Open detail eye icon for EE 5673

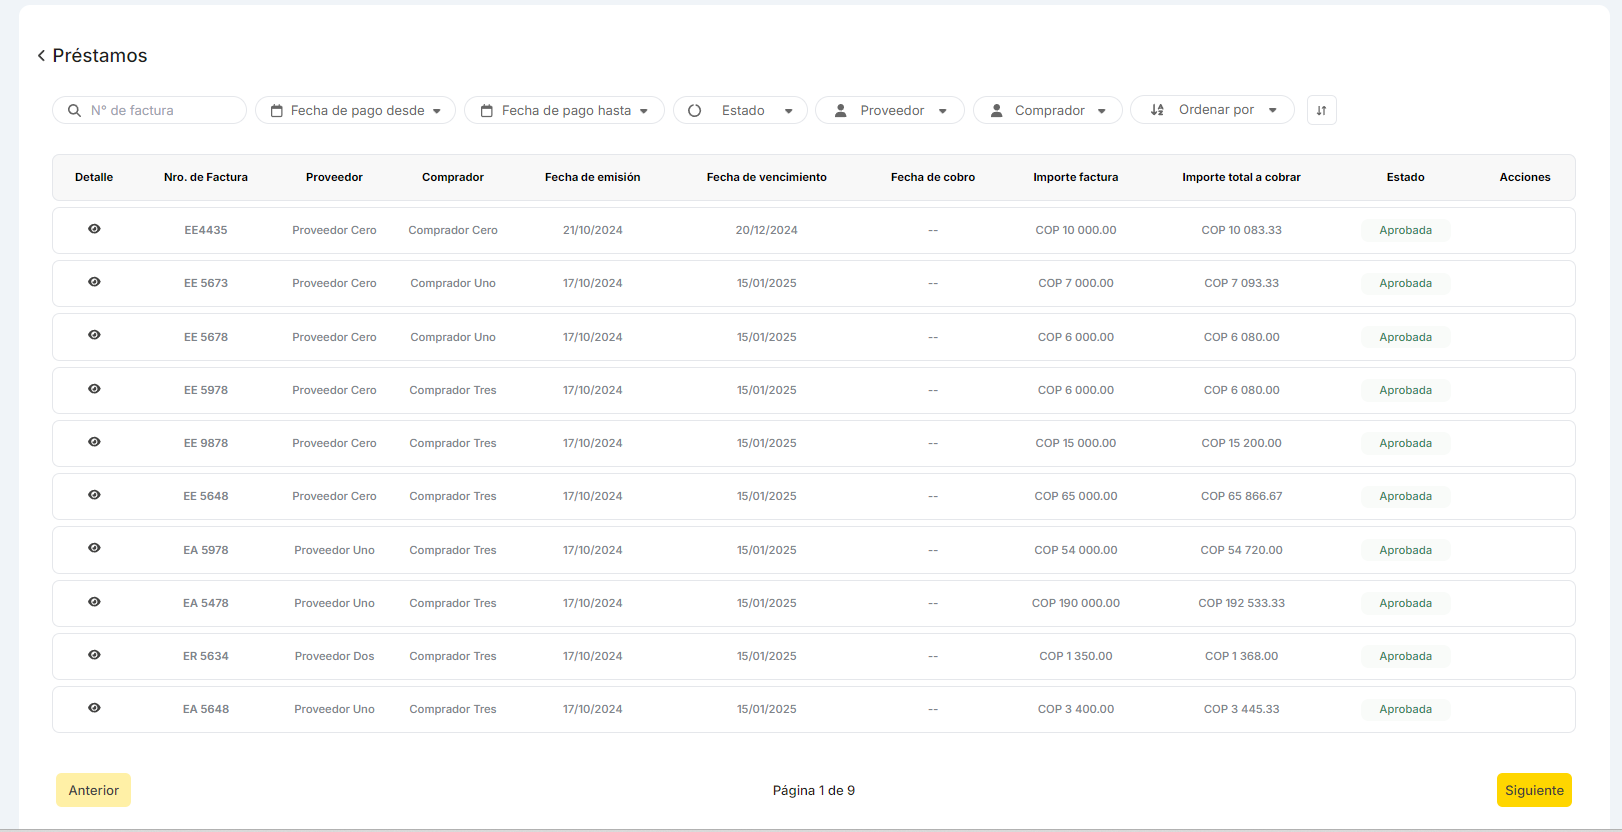pos(94,282)
